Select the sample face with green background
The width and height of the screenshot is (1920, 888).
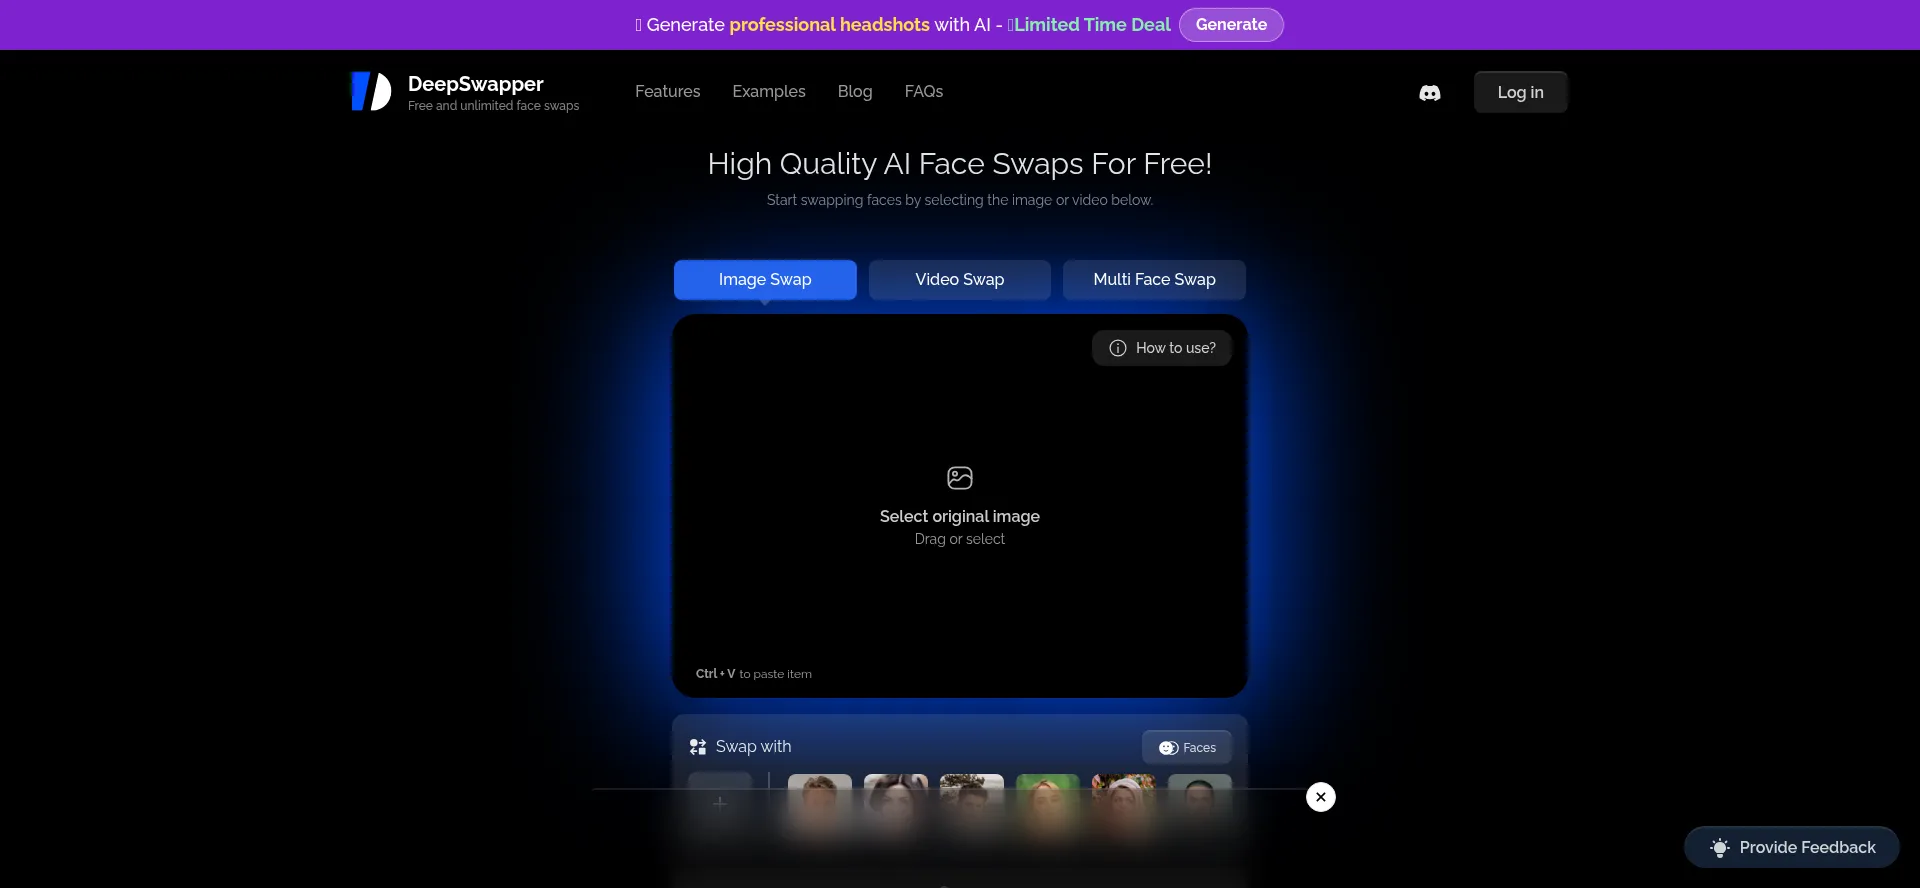(x=1048, y=805)
